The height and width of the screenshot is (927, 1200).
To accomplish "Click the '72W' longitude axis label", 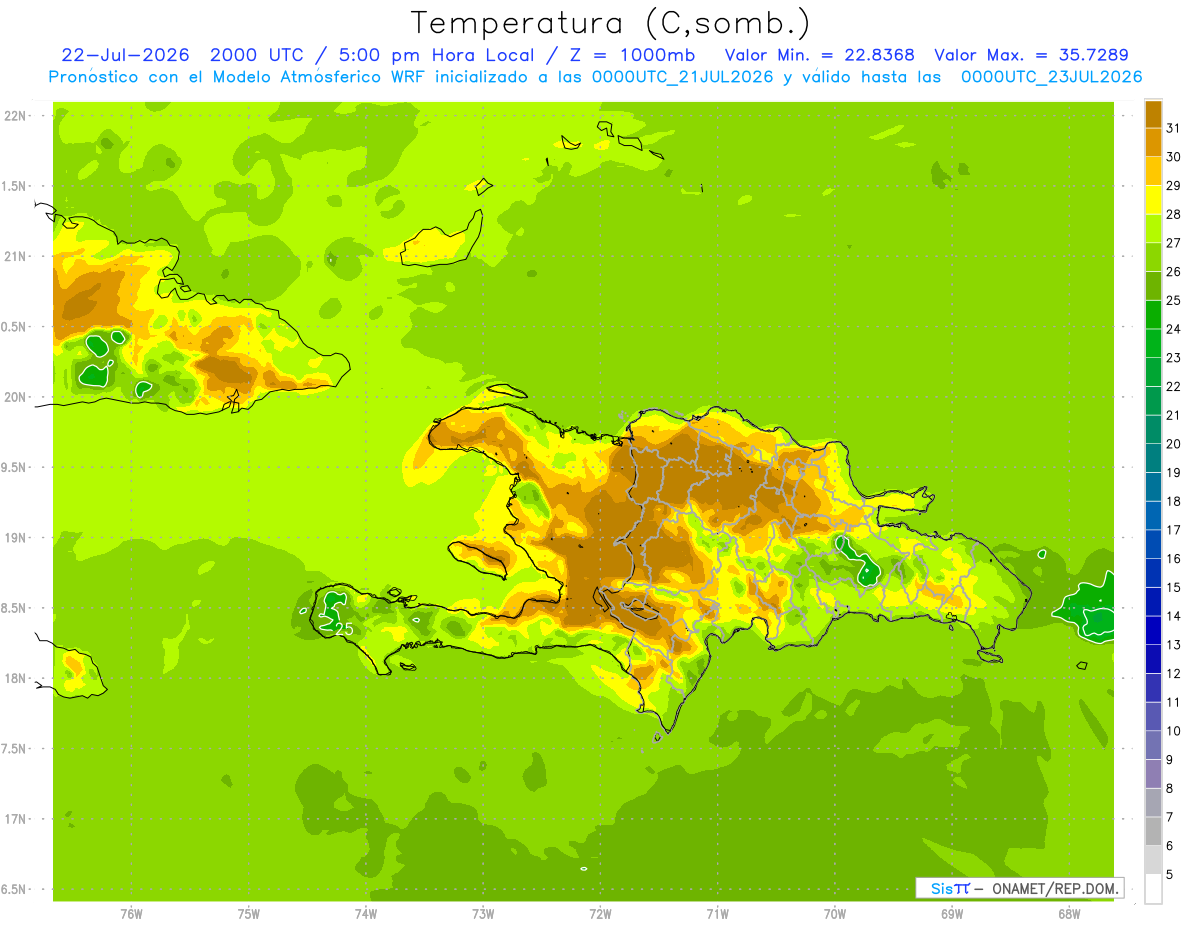I will click(x=600, y=913).
